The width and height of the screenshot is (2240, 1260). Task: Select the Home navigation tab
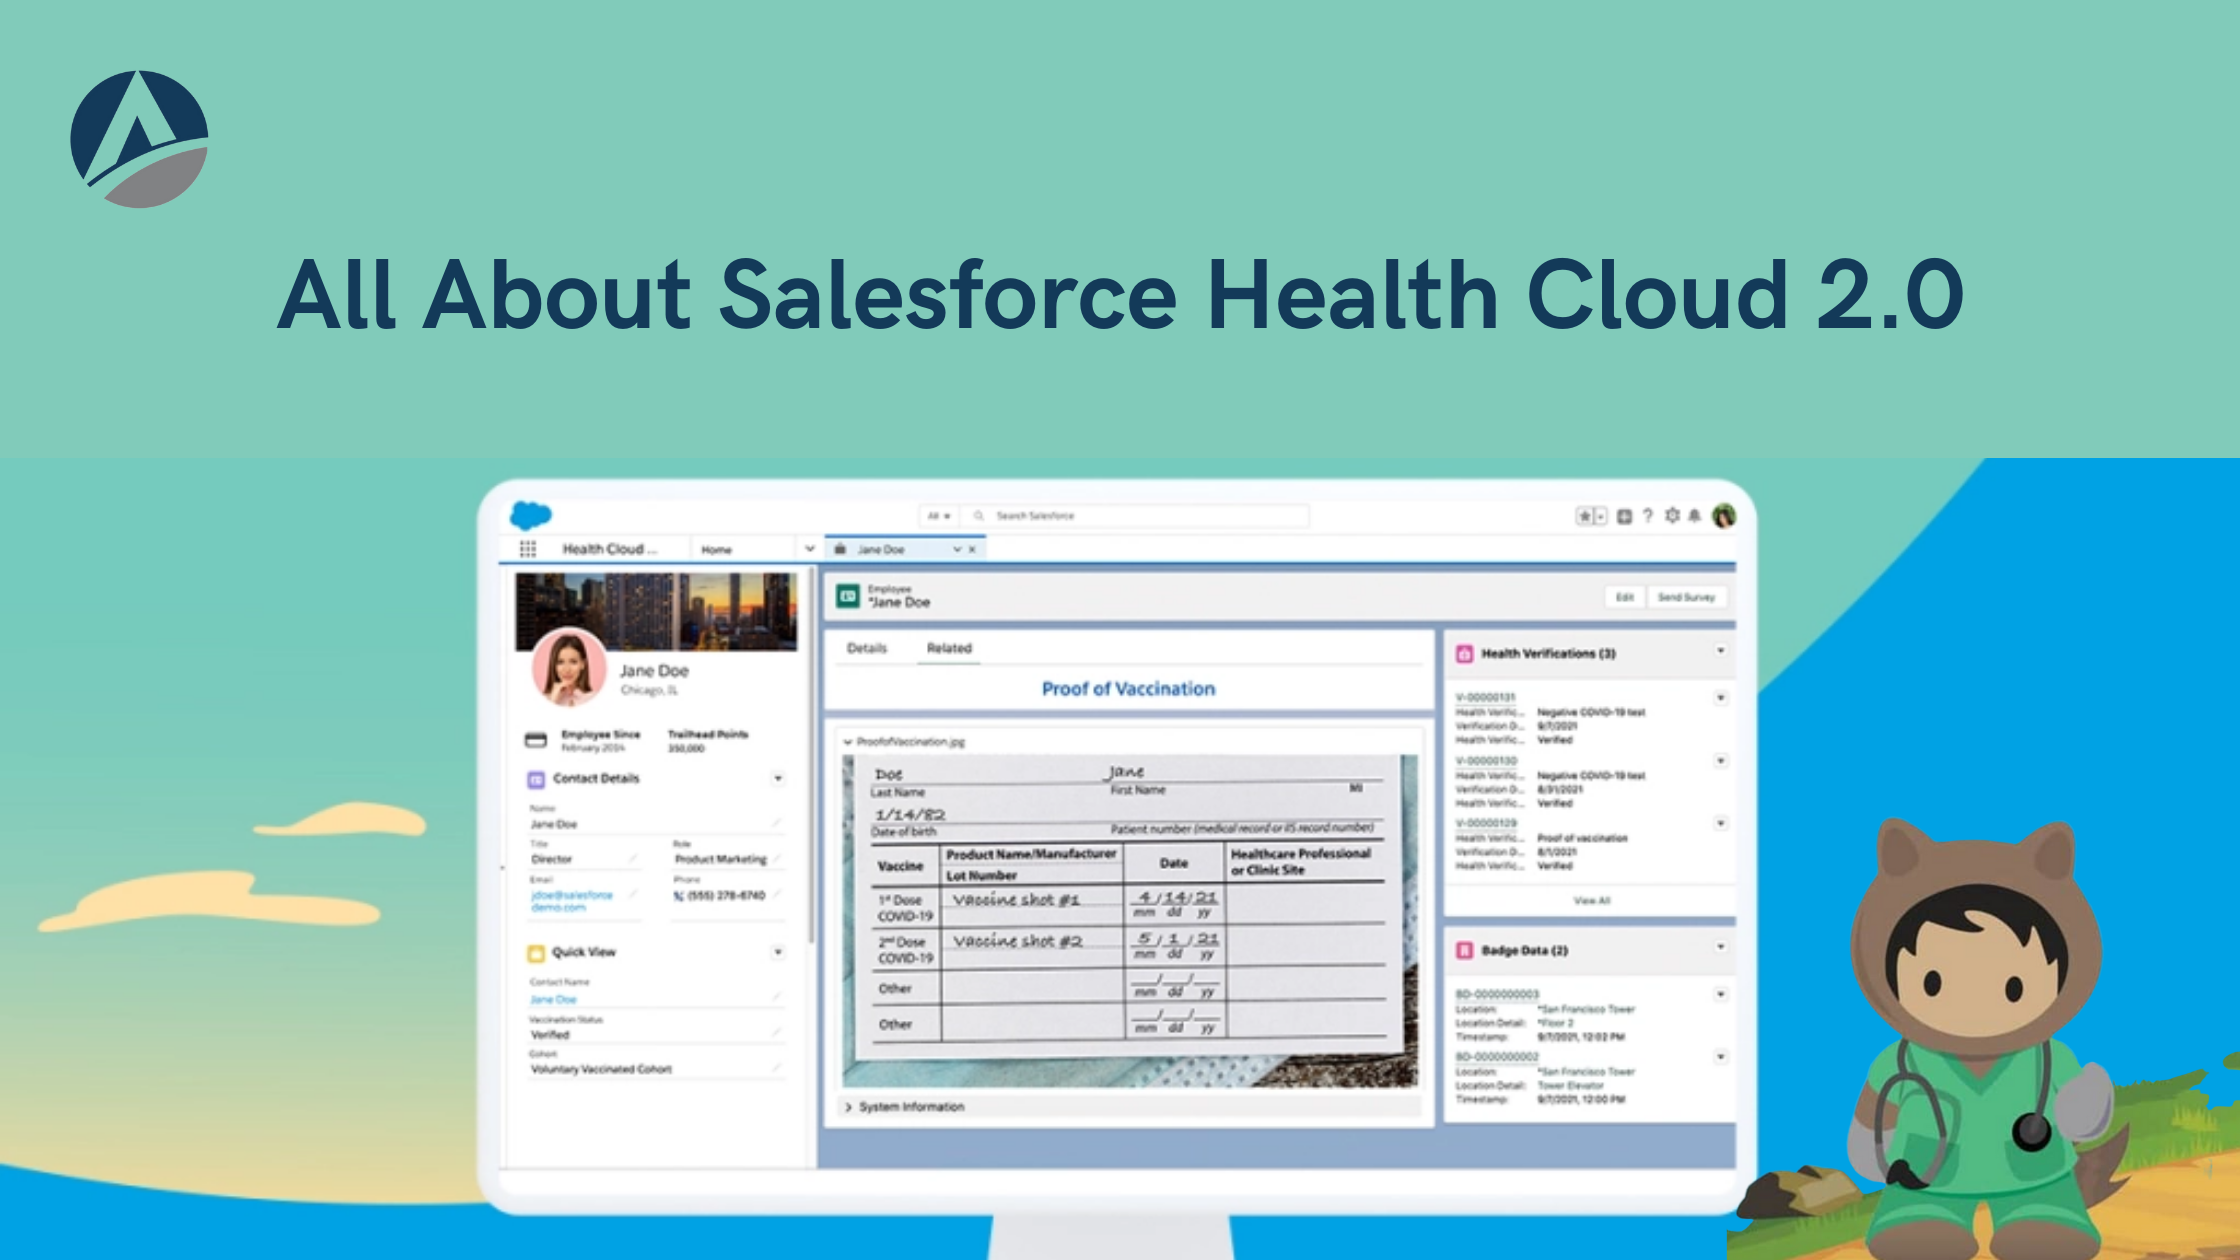pos(717,549)
